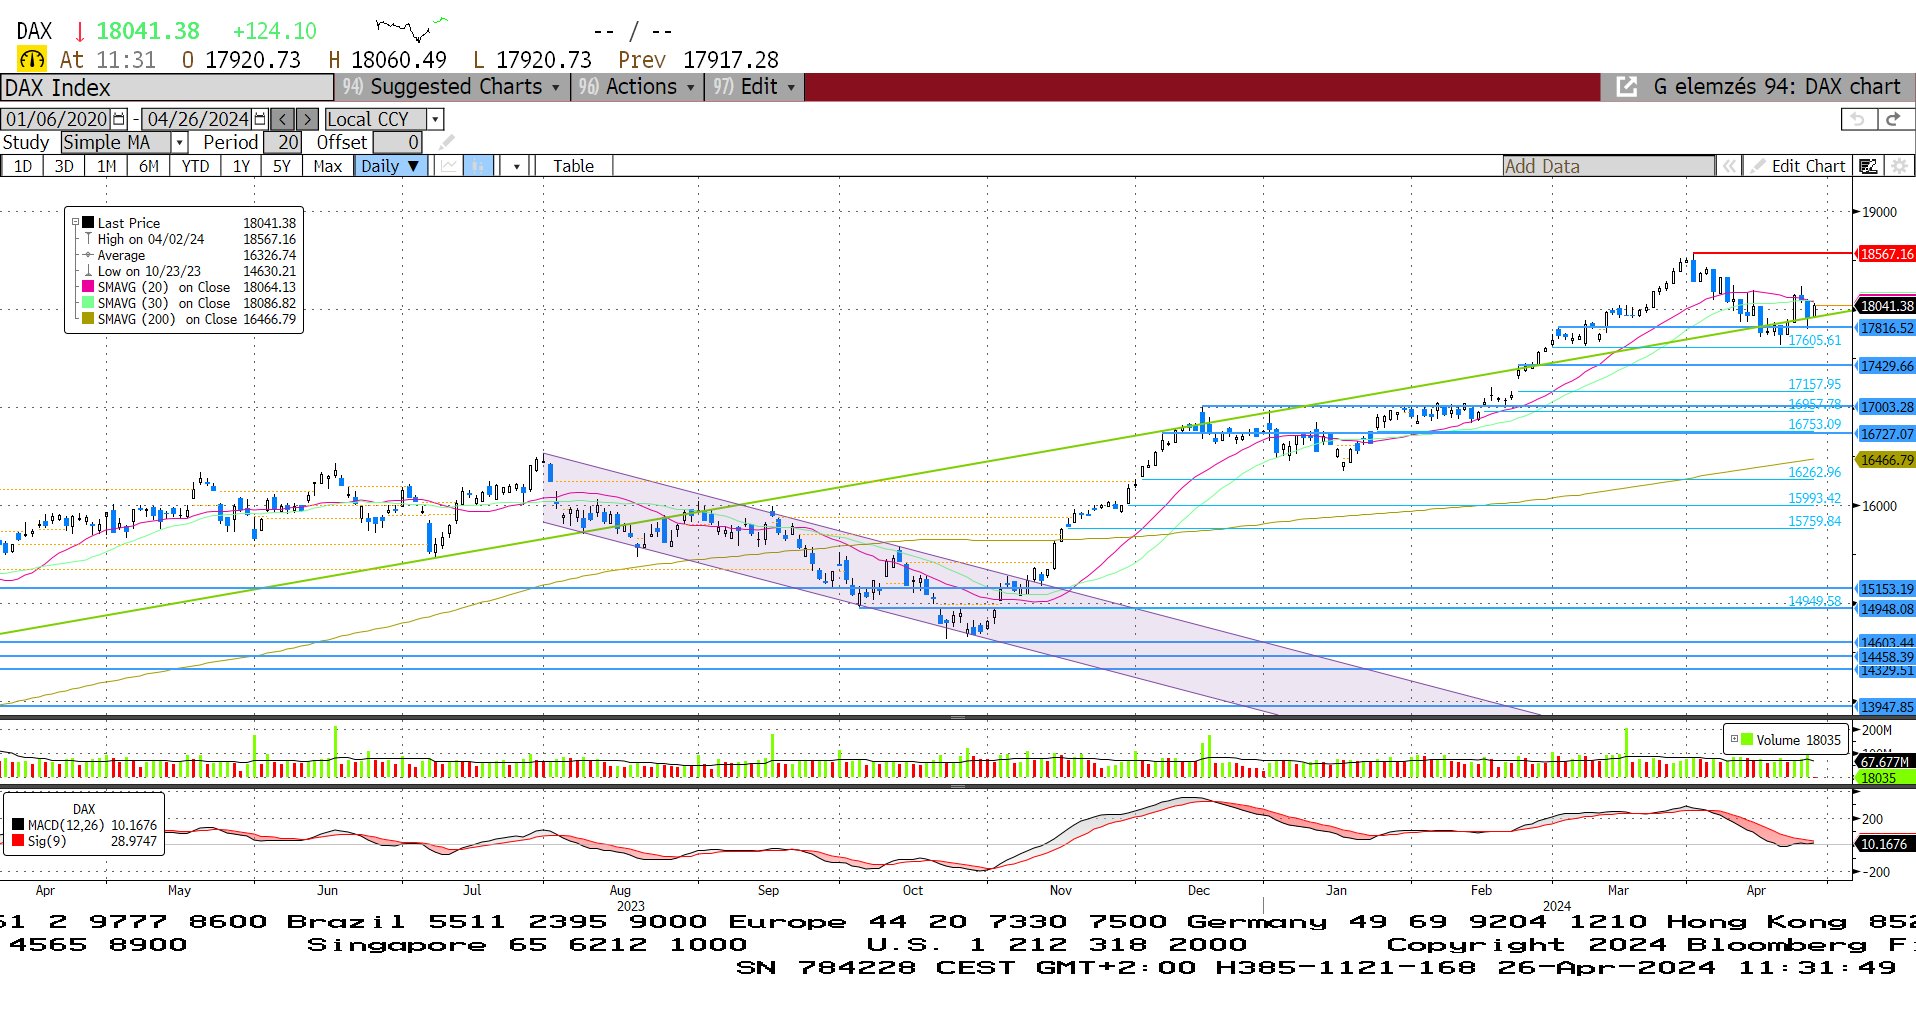Screen dimensions: 1916x1023
Task: Click the G elemzés 94: DAX chart title
Action: tap(1776, 87)
